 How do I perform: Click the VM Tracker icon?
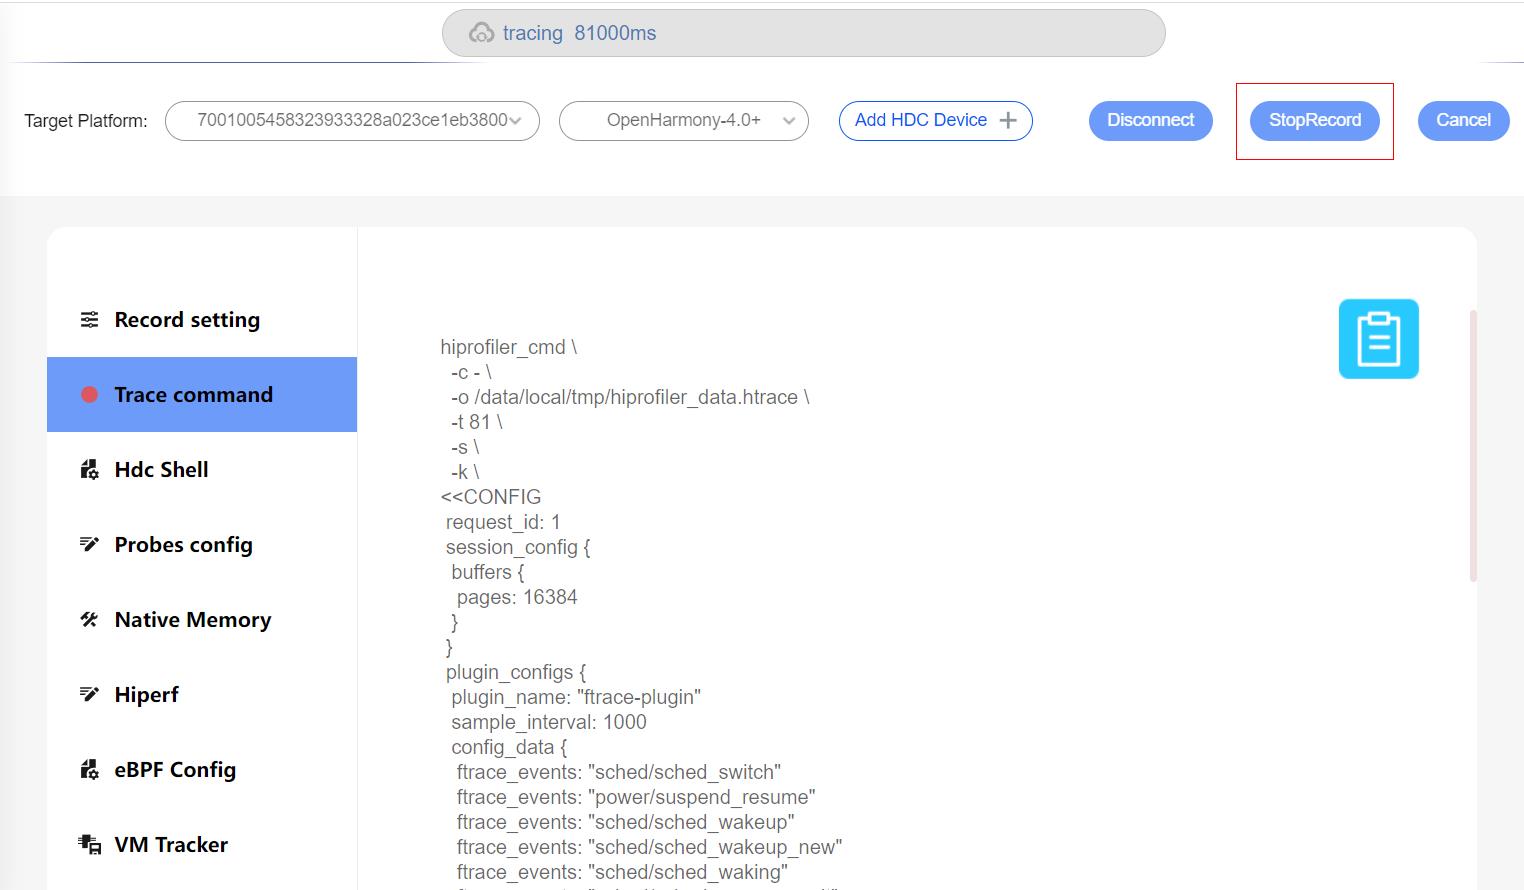click(90, 845)
